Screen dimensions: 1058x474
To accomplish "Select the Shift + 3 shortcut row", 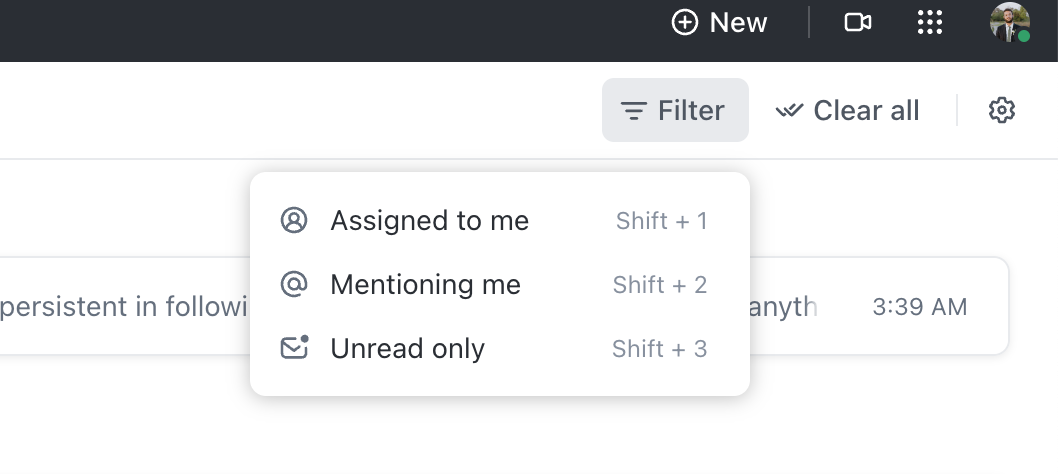I will pyautogui.click(x=500, y=348).
